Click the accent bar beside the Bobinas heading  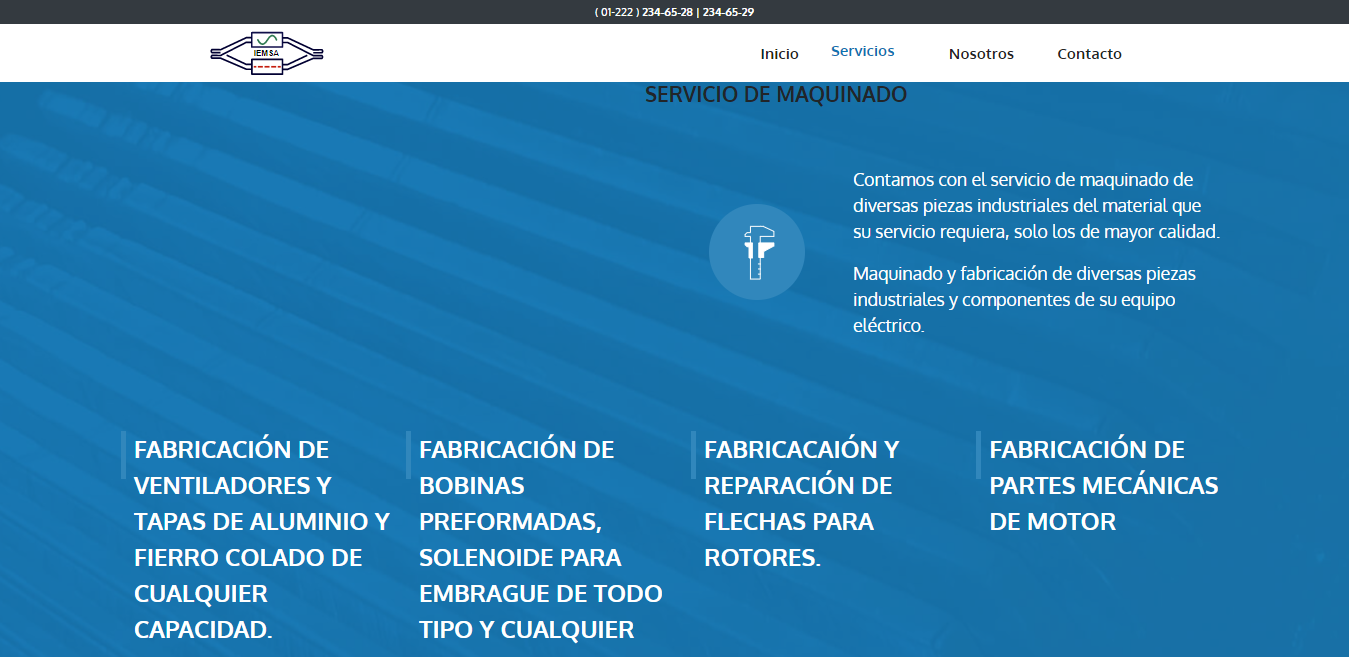point(408,455)
